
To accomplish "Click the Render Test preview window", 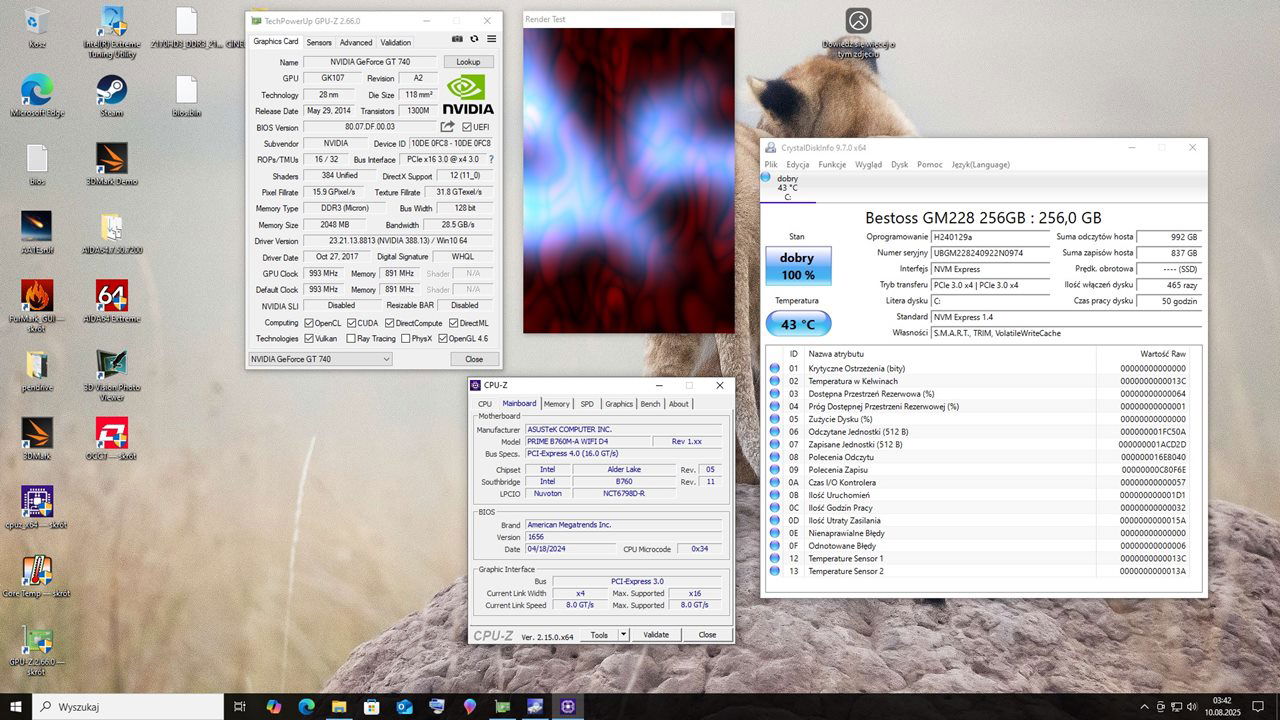I will tap(629, 180).
